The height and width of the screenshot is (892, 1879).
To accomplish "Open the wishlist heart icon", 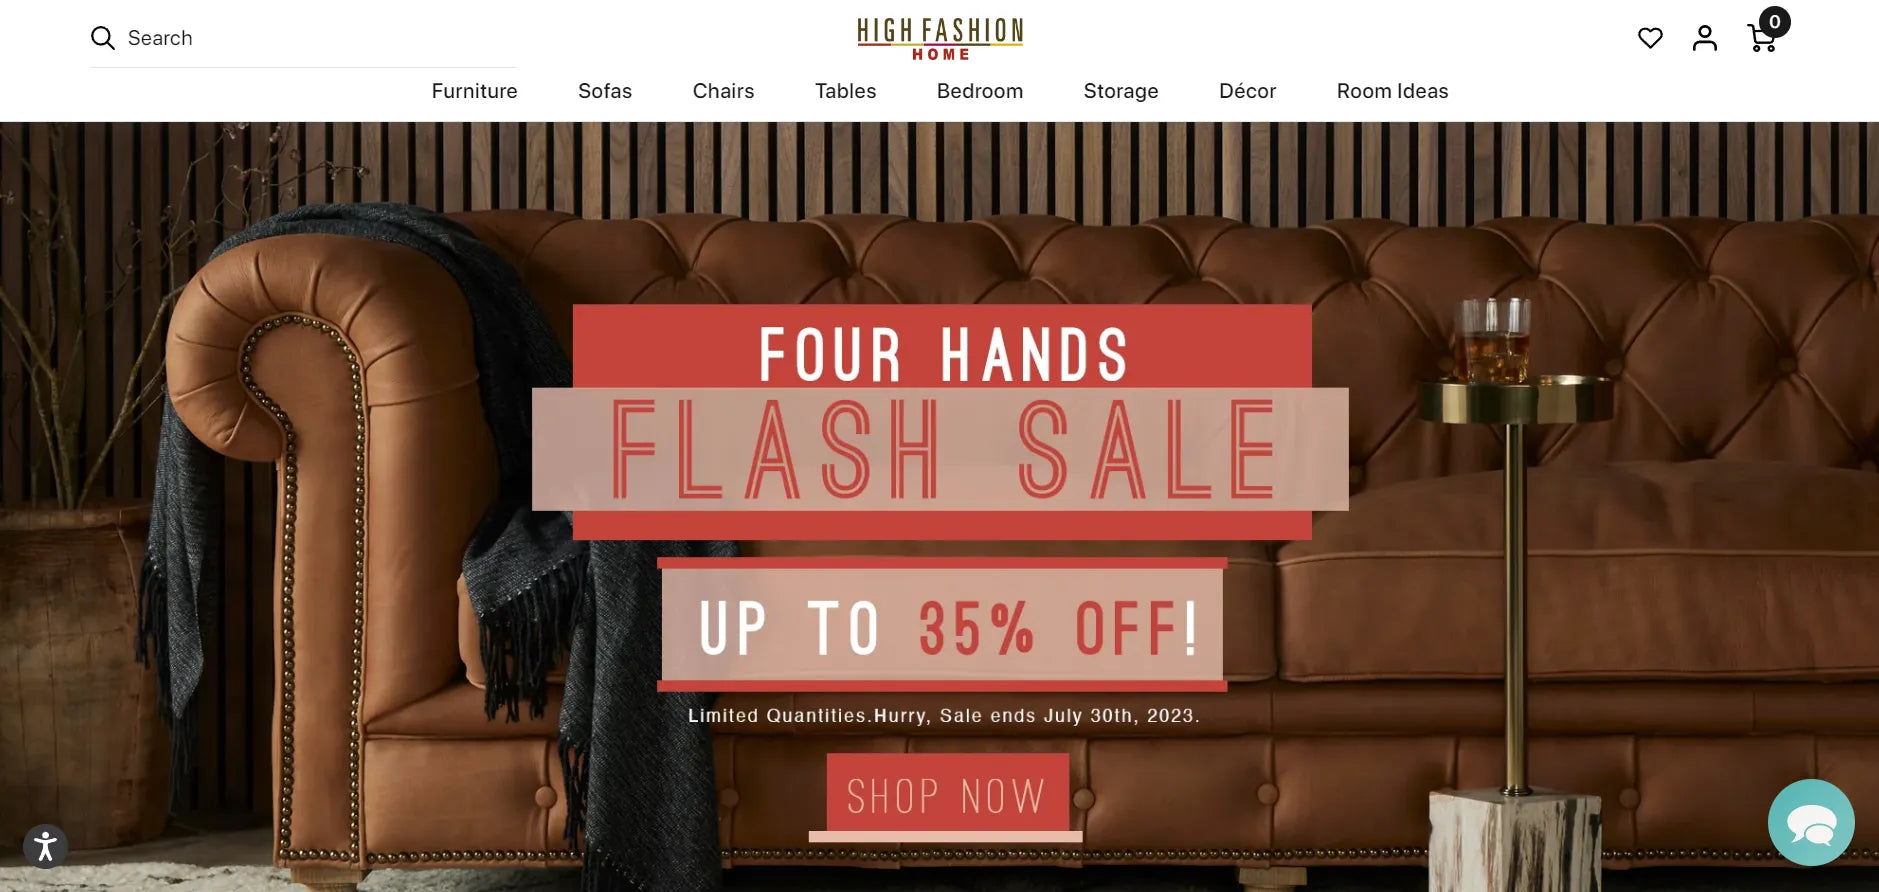I will pos(1650,38).
